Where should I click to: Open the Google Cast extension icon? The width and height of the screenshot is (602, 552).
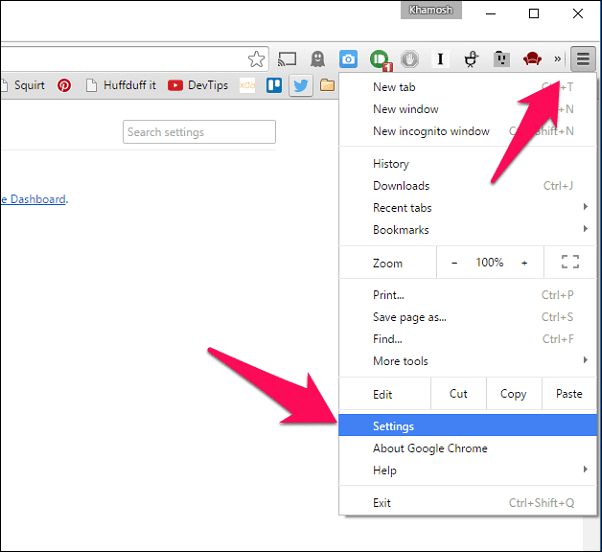click(287, 59)
